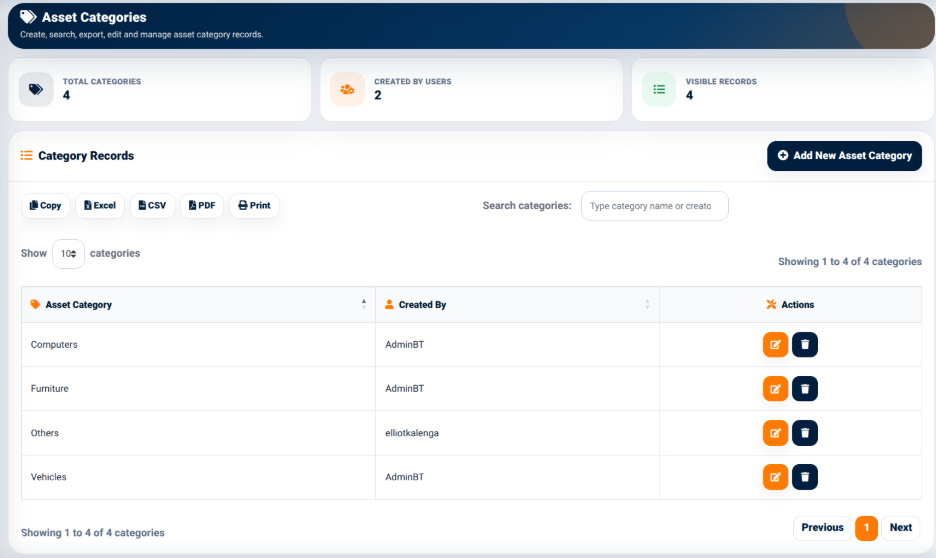936x558 pixels.
Task: Select the Others category cell
Action: pyautogui.click(x=198, y=433)
